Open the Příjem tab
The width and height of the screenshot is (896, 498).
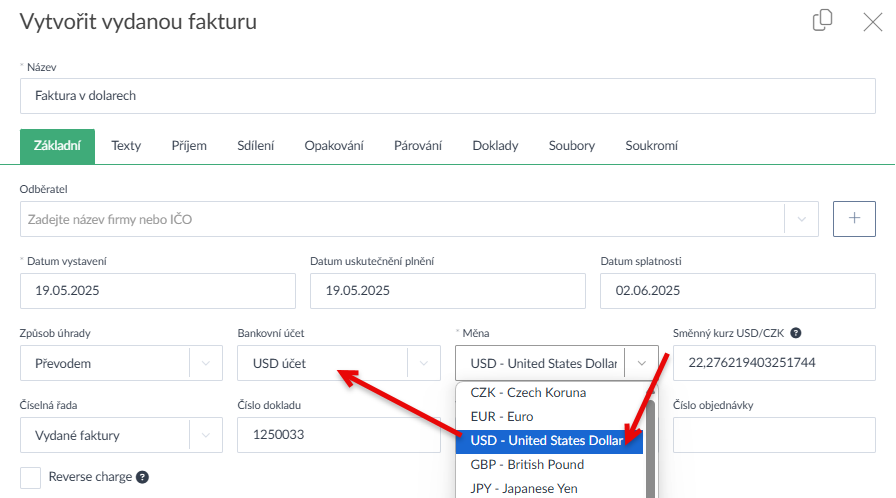pos(188,146)
